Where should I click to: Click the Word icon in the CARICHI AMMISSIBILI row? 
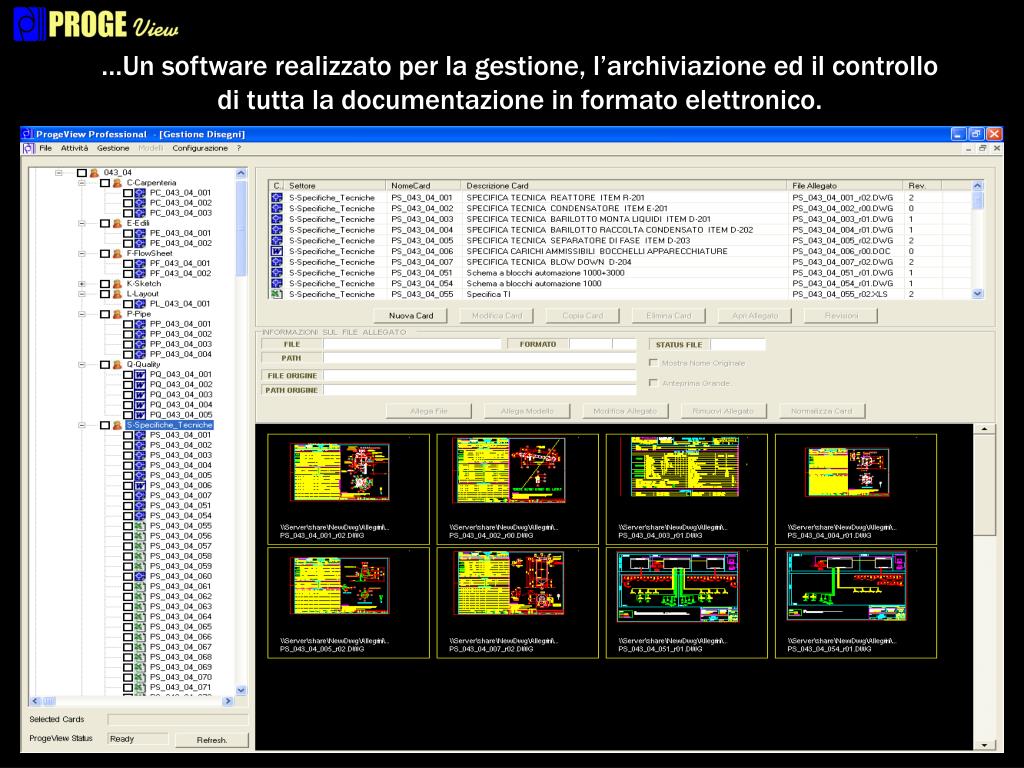pos(277,251)
